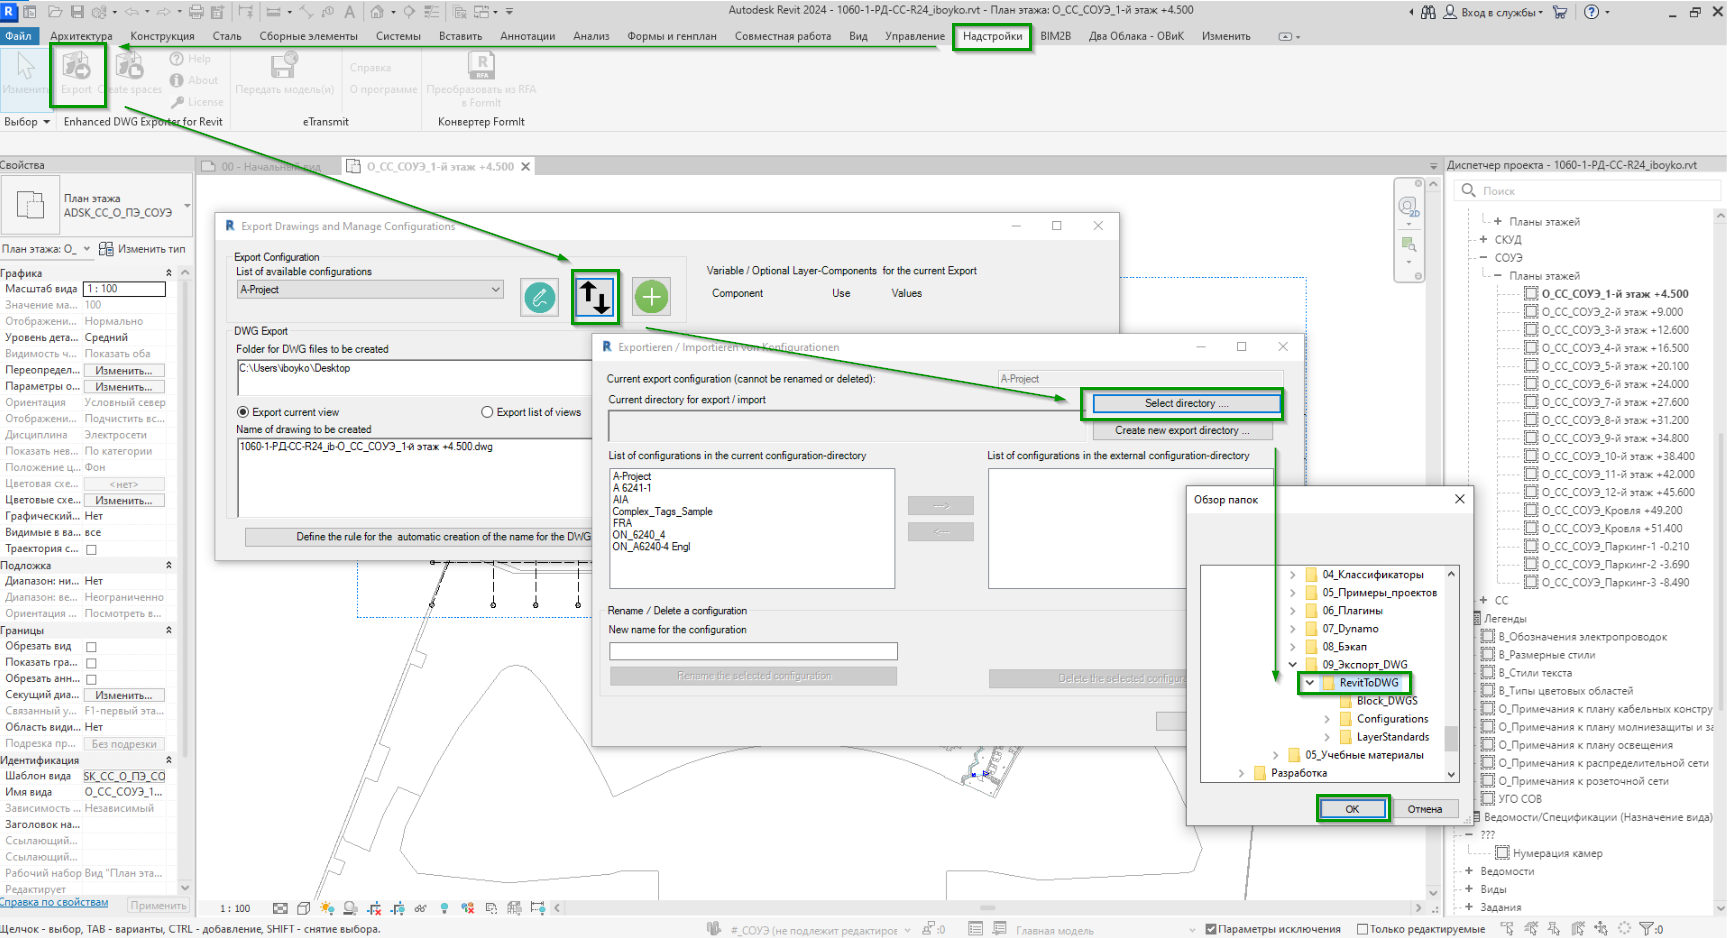Click the temporary hide/isolate glasses icon
Screen dimensions: 1729x938
coord(420,908)
